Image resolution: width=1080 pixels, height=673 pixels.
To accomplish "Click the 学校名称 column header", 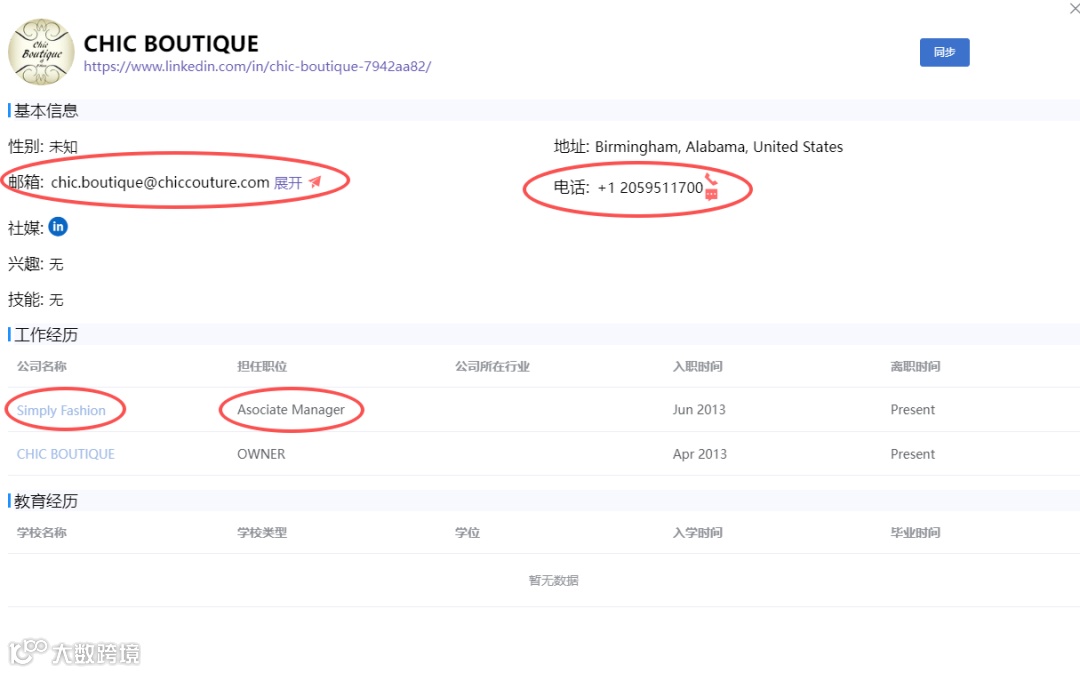I will [41, 532].
